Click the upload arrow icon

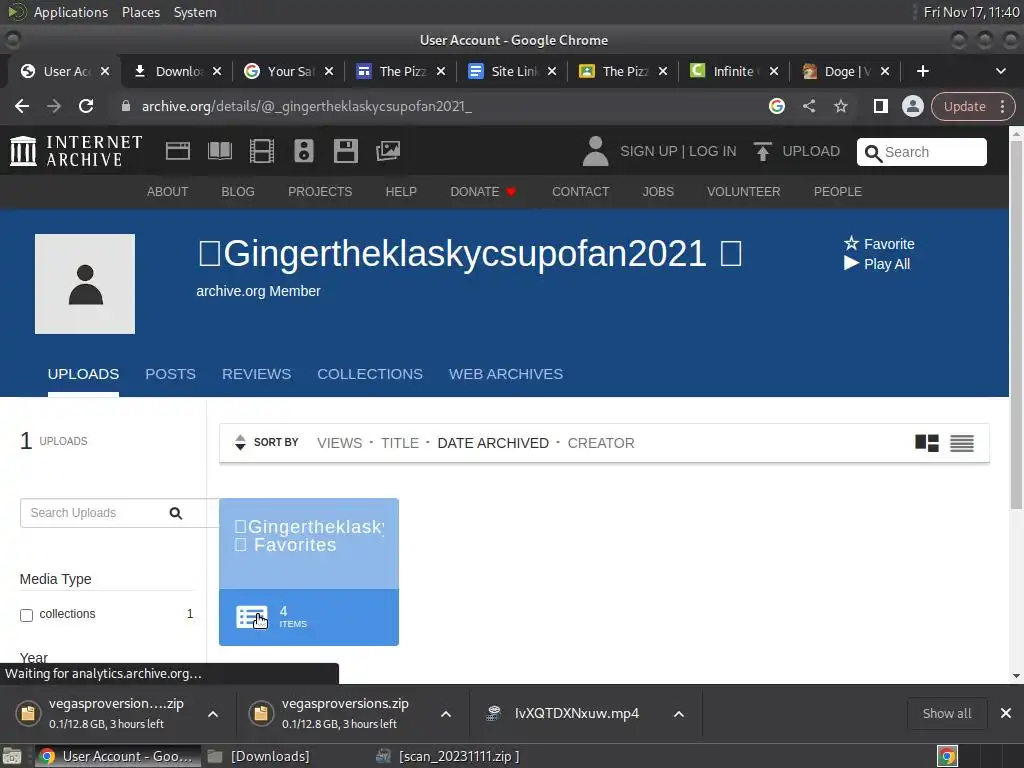pyautogui.click(x=762, y=151)
